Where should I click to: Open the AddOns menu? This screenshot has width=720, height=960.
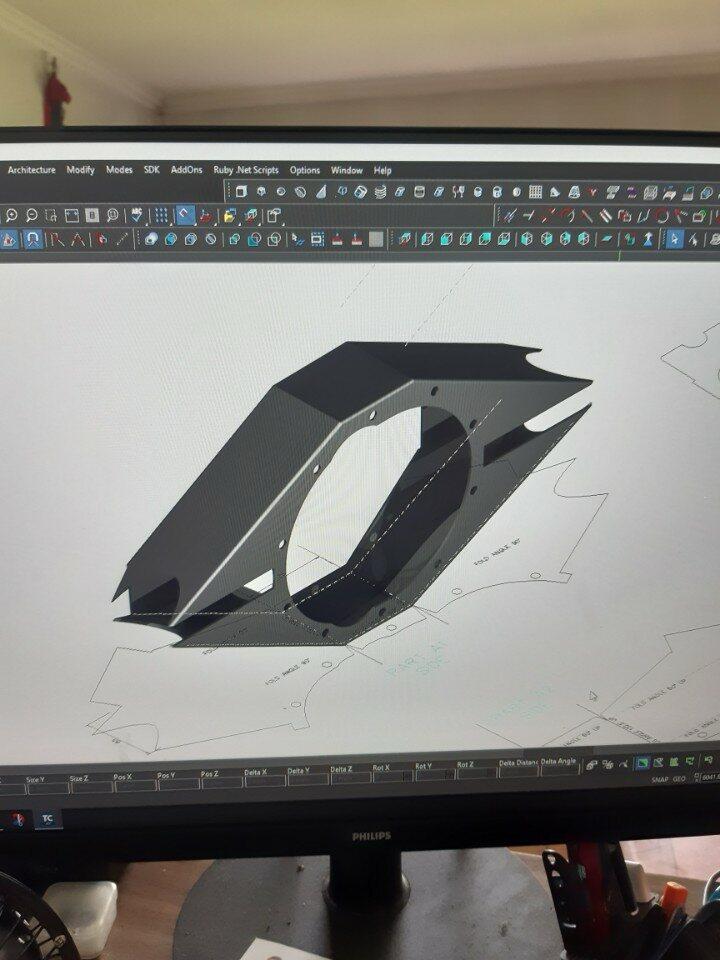pos(186,170)
